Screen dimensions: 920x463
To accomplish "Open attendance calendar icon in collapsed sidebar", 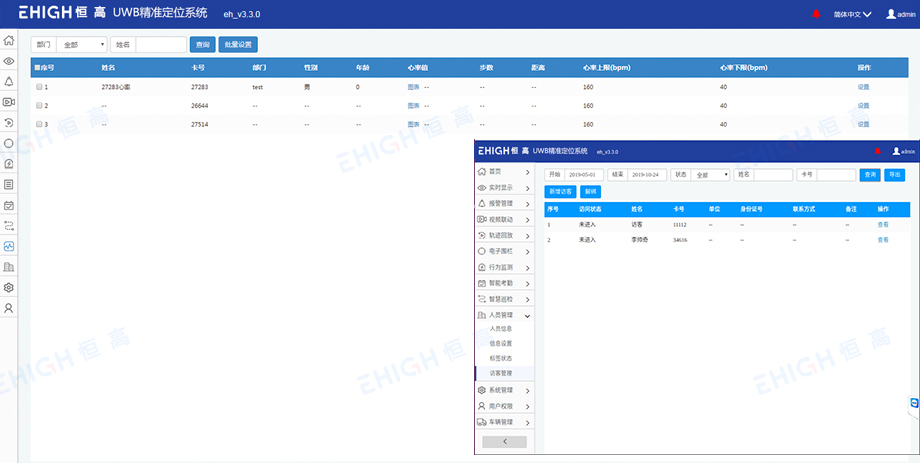I will (x=8, y=205).
